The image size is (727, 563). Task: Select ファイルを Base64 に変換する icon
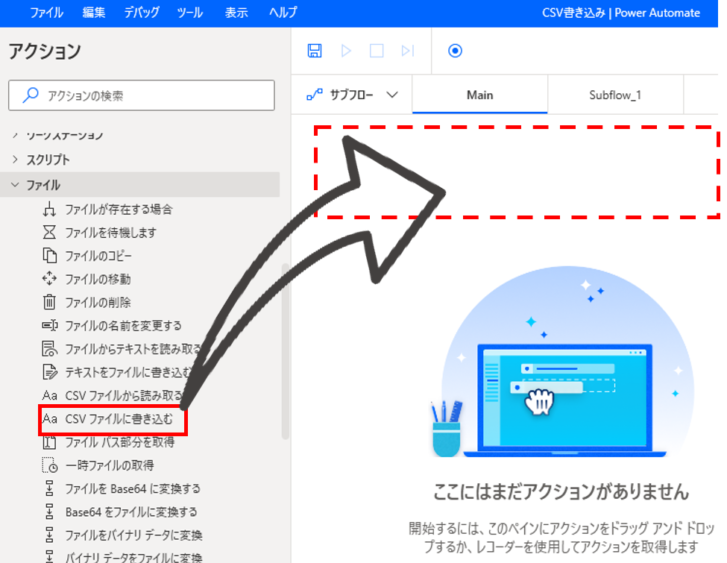click(x=49, y=488)
